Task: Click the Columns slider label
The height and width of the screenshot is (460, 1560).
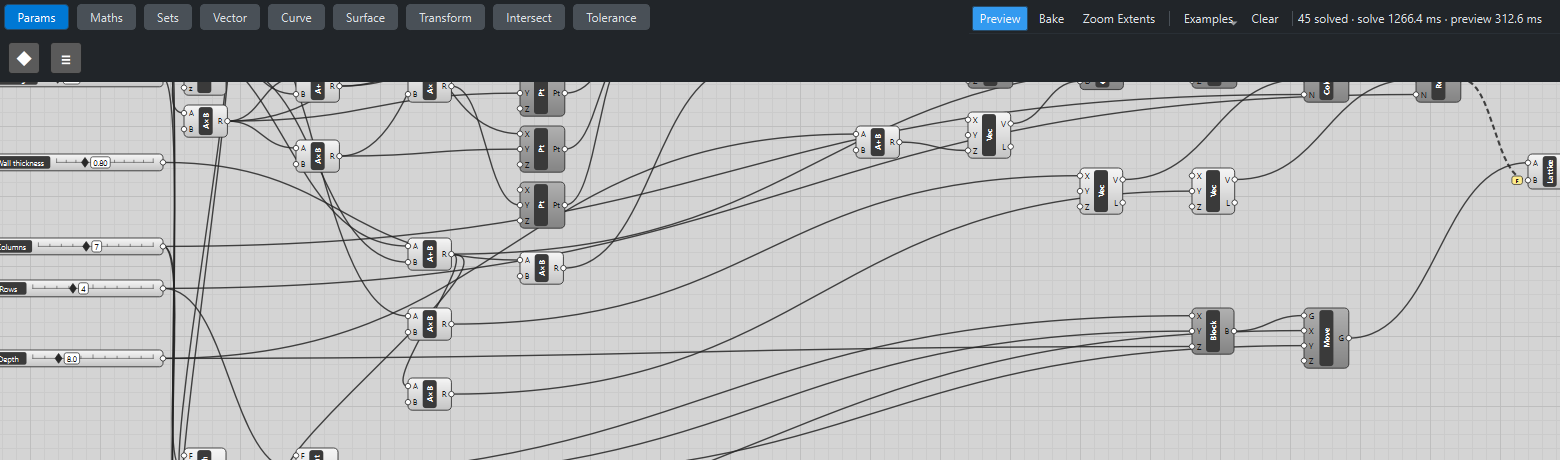Action: click(16, 246)
